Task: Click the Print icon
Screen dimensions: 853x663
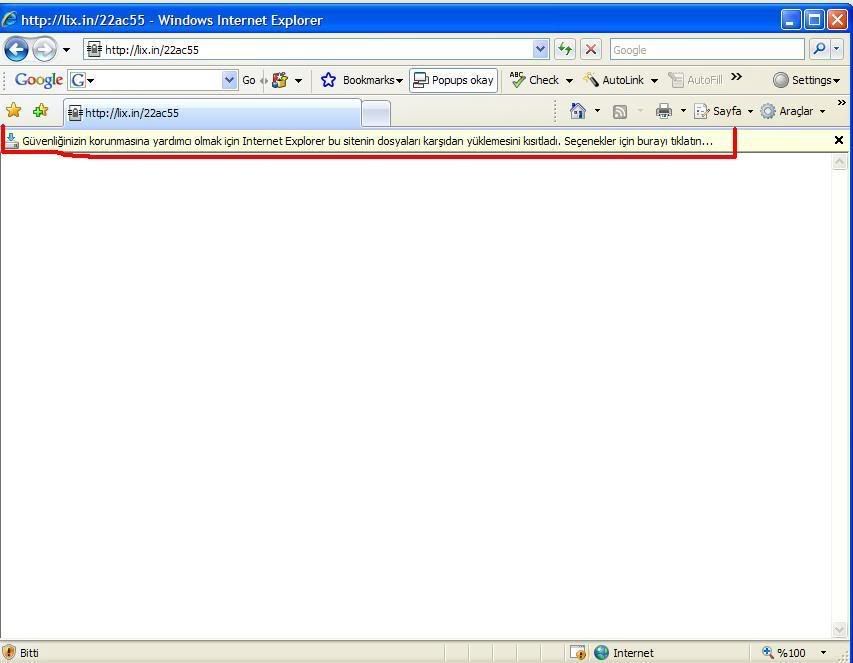Action: (663, 111)
